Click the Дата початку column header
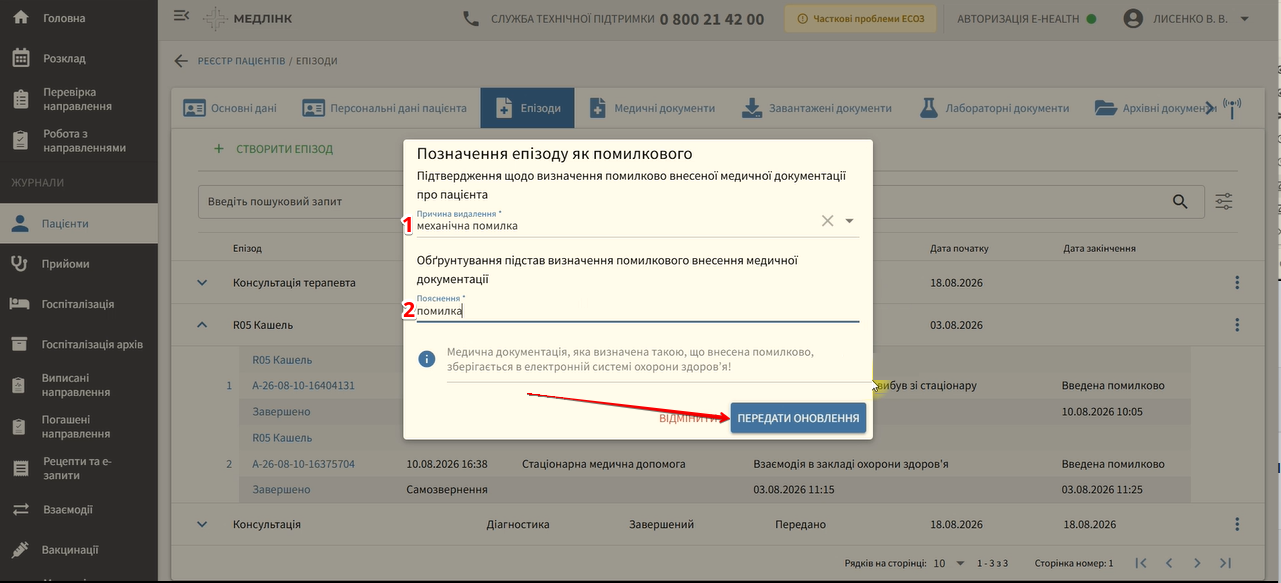Viewport: 1281px width, 583px height. (959, 248)
